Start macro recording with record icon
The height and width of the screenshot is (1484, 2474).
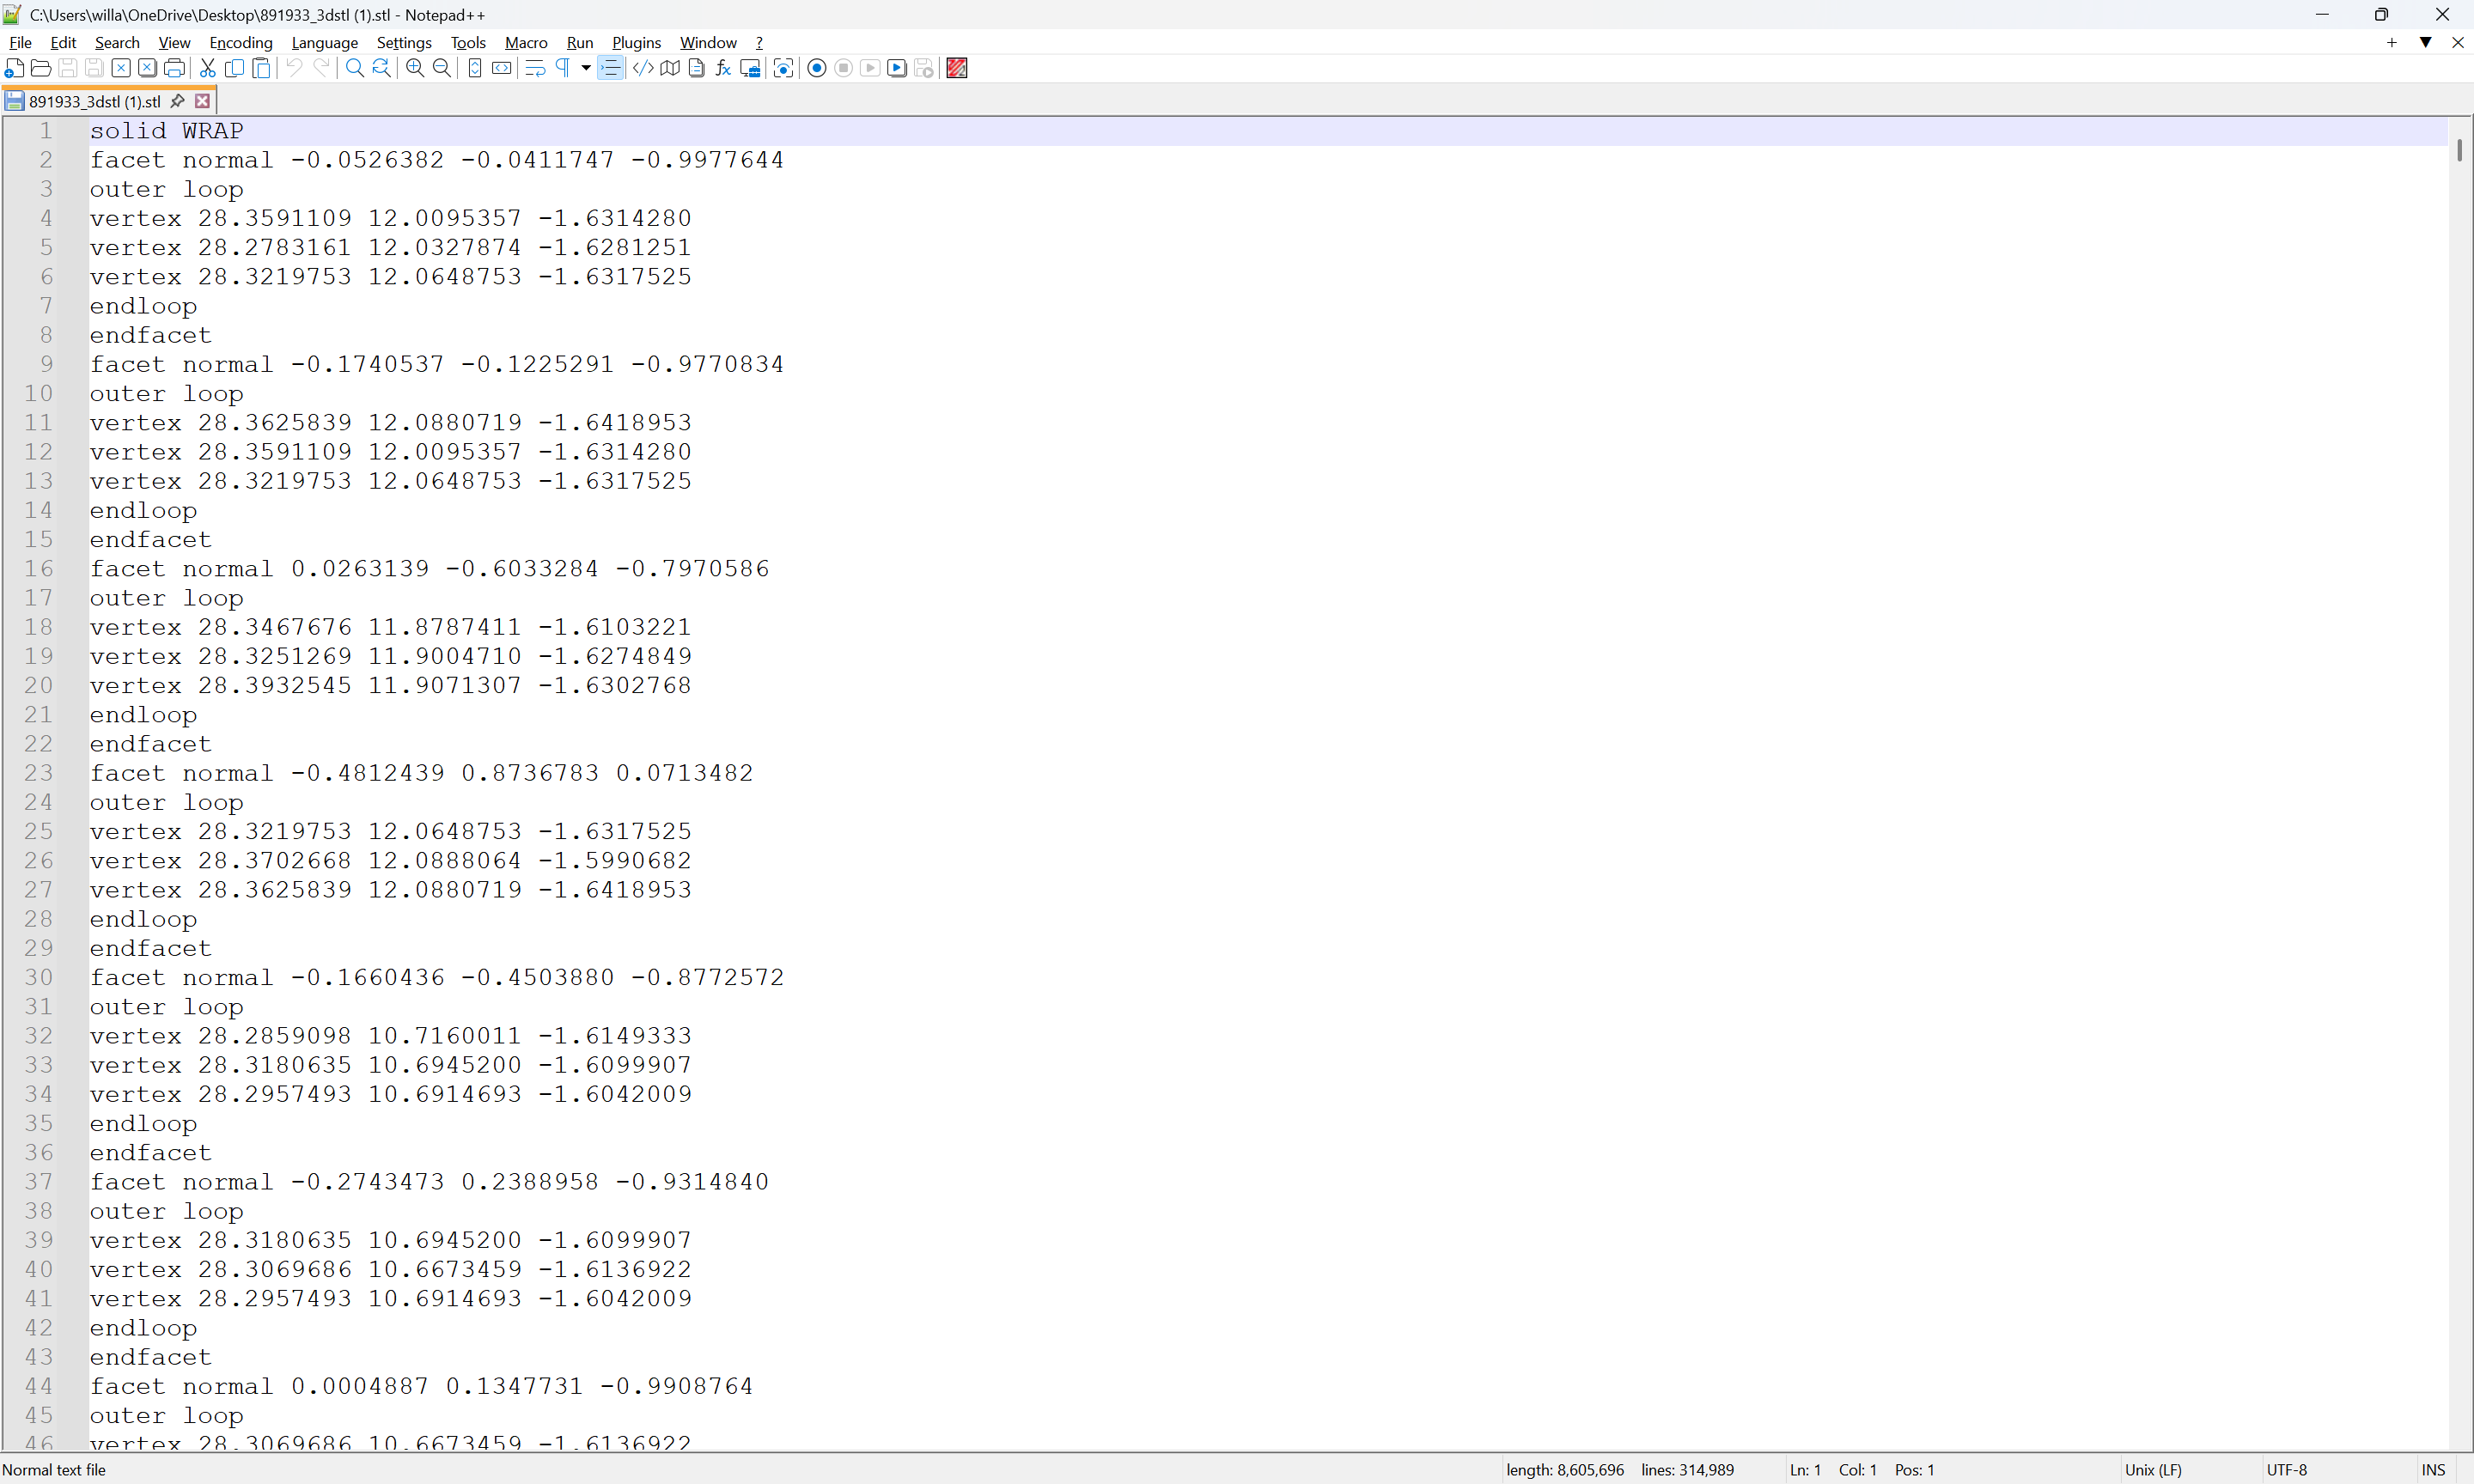[816, 68]
